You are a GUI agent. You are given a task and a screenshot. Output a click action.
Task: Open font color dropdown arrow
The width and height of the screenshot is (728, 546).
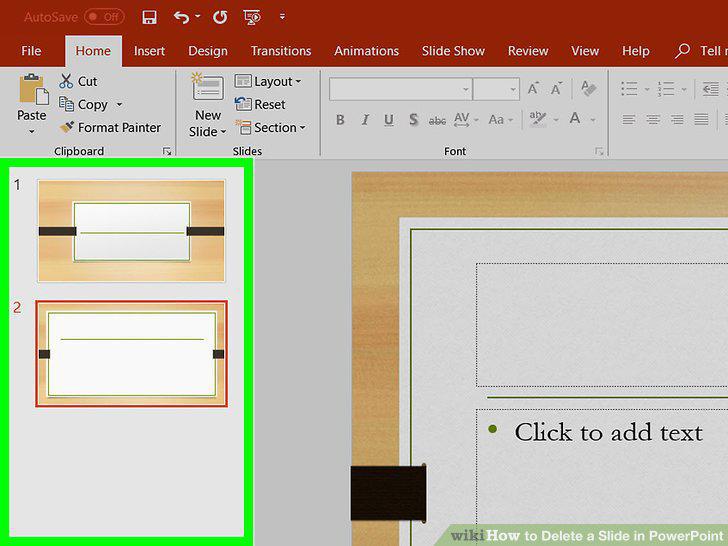(593, 120)
